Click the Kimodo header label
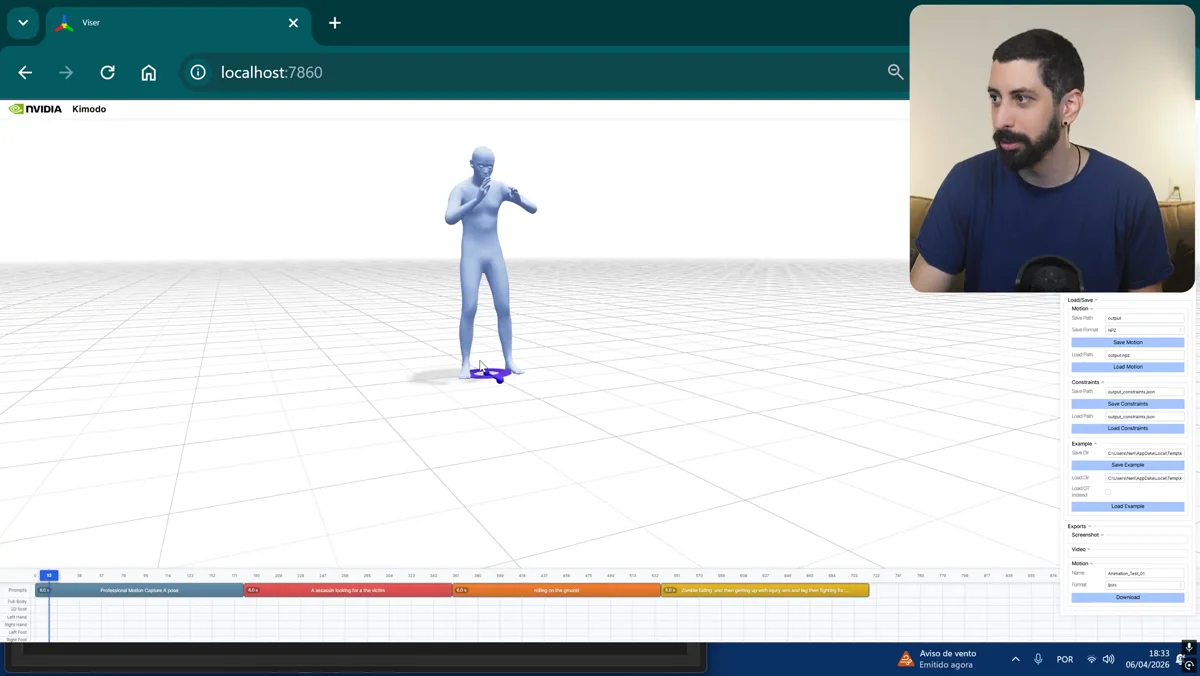This screenshot has height=676, width=1200. [89, 109]
